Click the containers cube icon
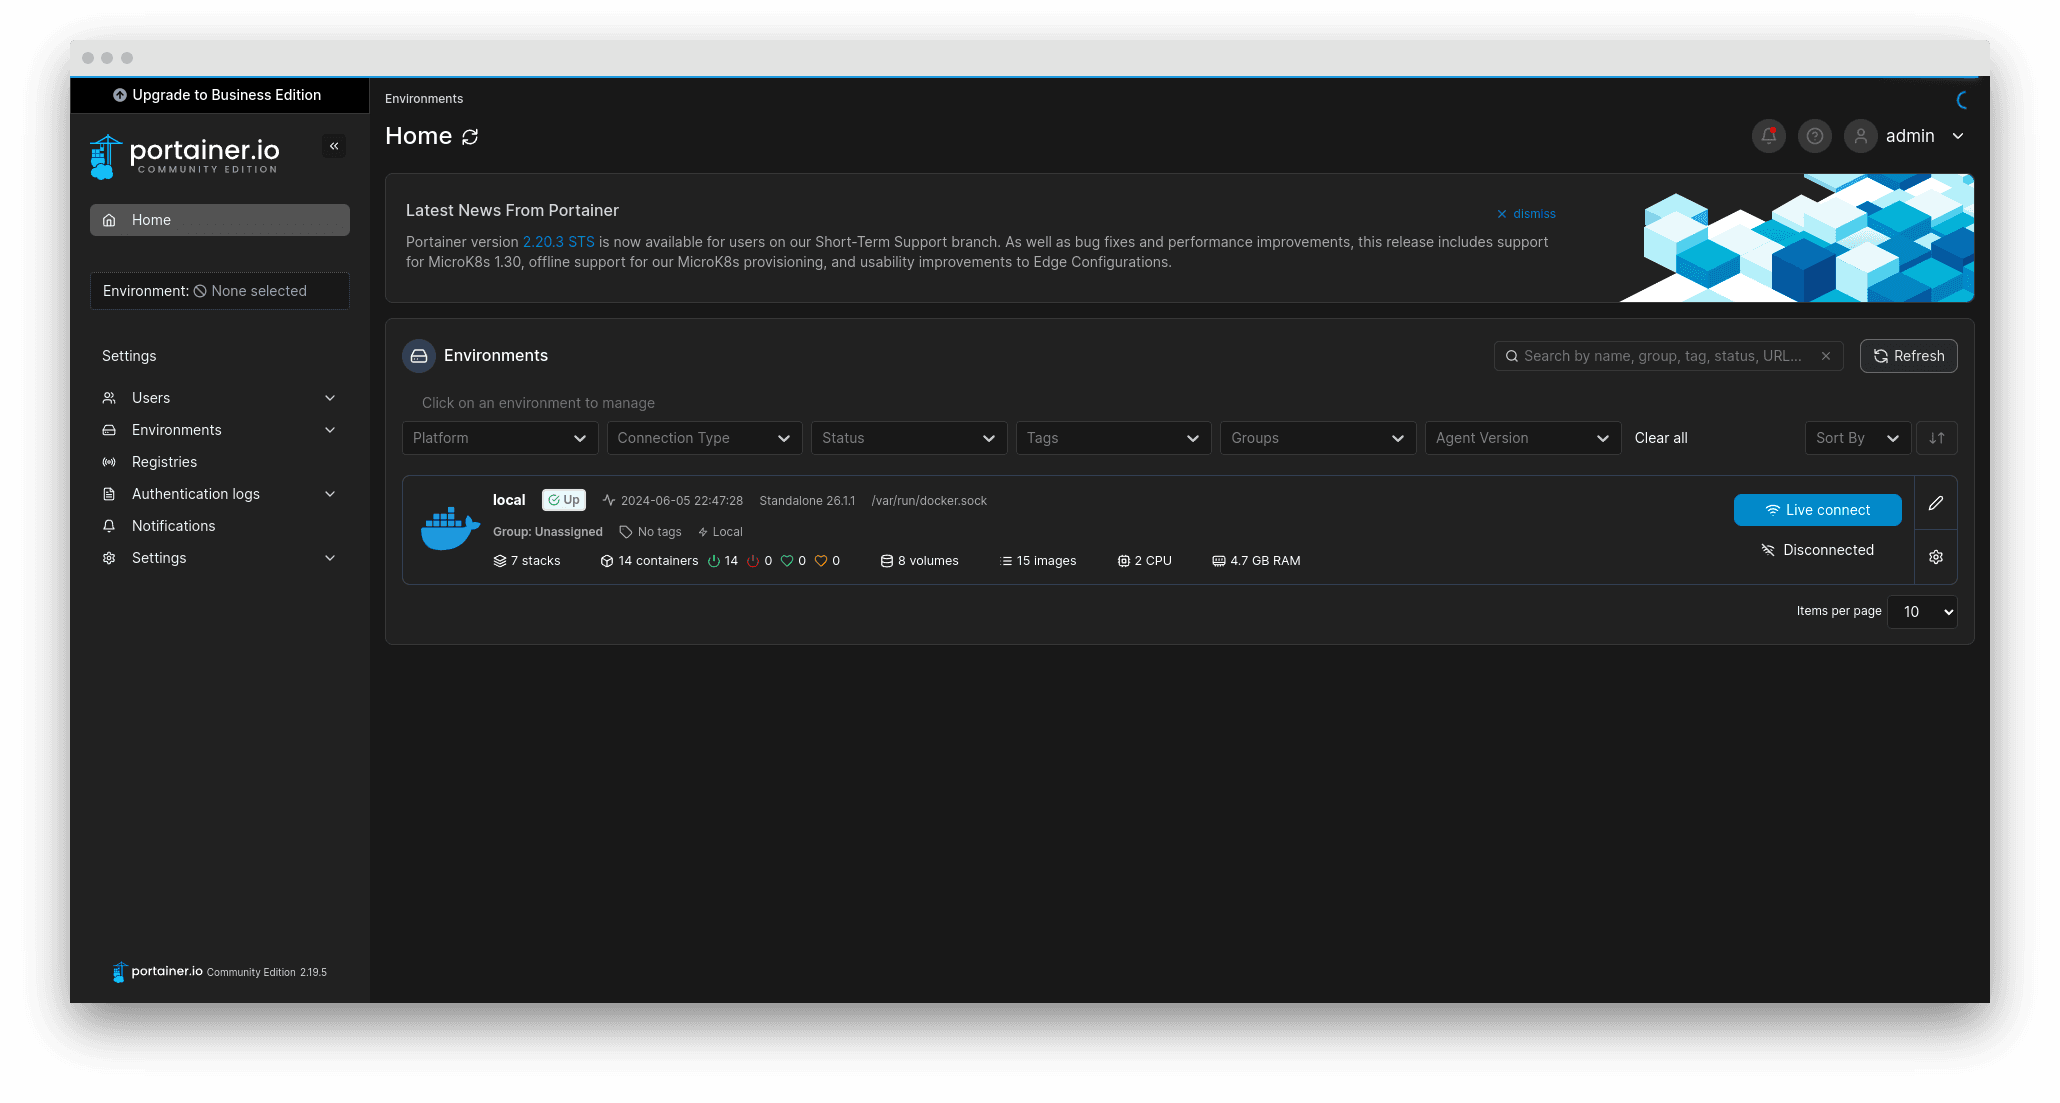Viewport: 2060px width, 1103px height. click(x=607, y=561)
